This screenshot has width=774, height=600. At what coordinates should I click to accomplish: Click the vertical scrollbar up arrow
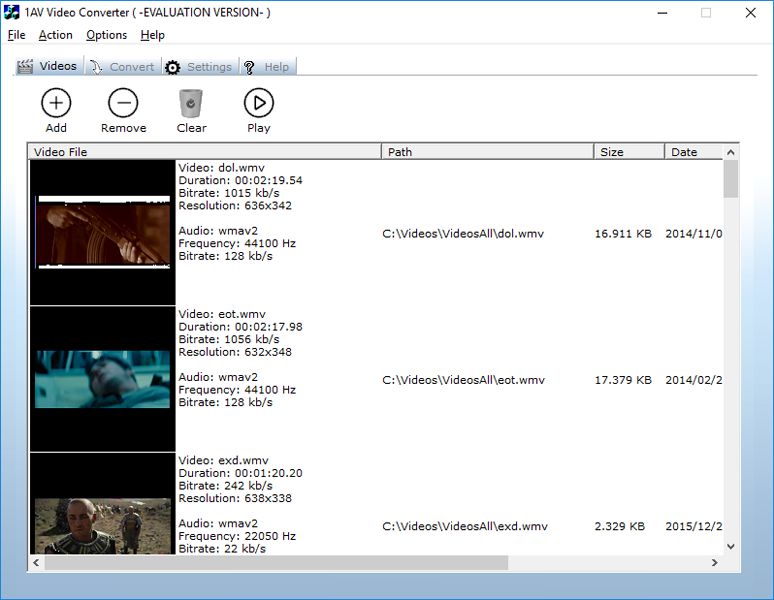pyautogui.click(x=731, y=152)
